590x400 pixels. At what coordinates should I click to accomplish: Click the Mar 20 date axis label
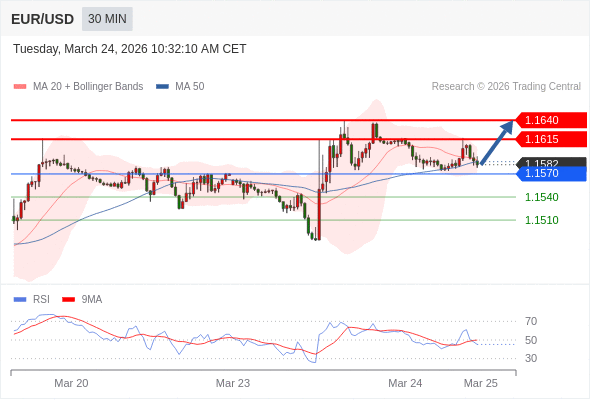(71, 383)
